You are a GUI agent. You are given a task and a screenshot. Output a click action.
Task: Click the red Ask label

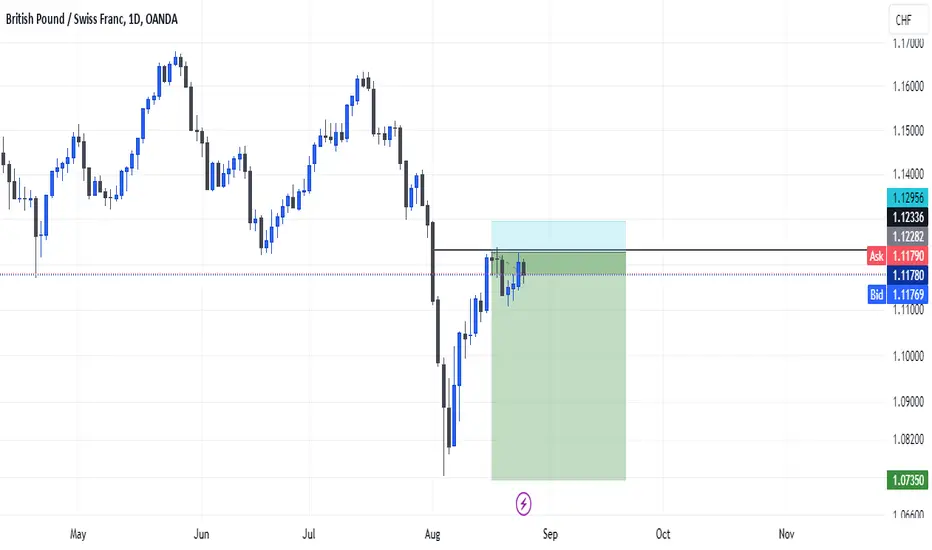877,256
